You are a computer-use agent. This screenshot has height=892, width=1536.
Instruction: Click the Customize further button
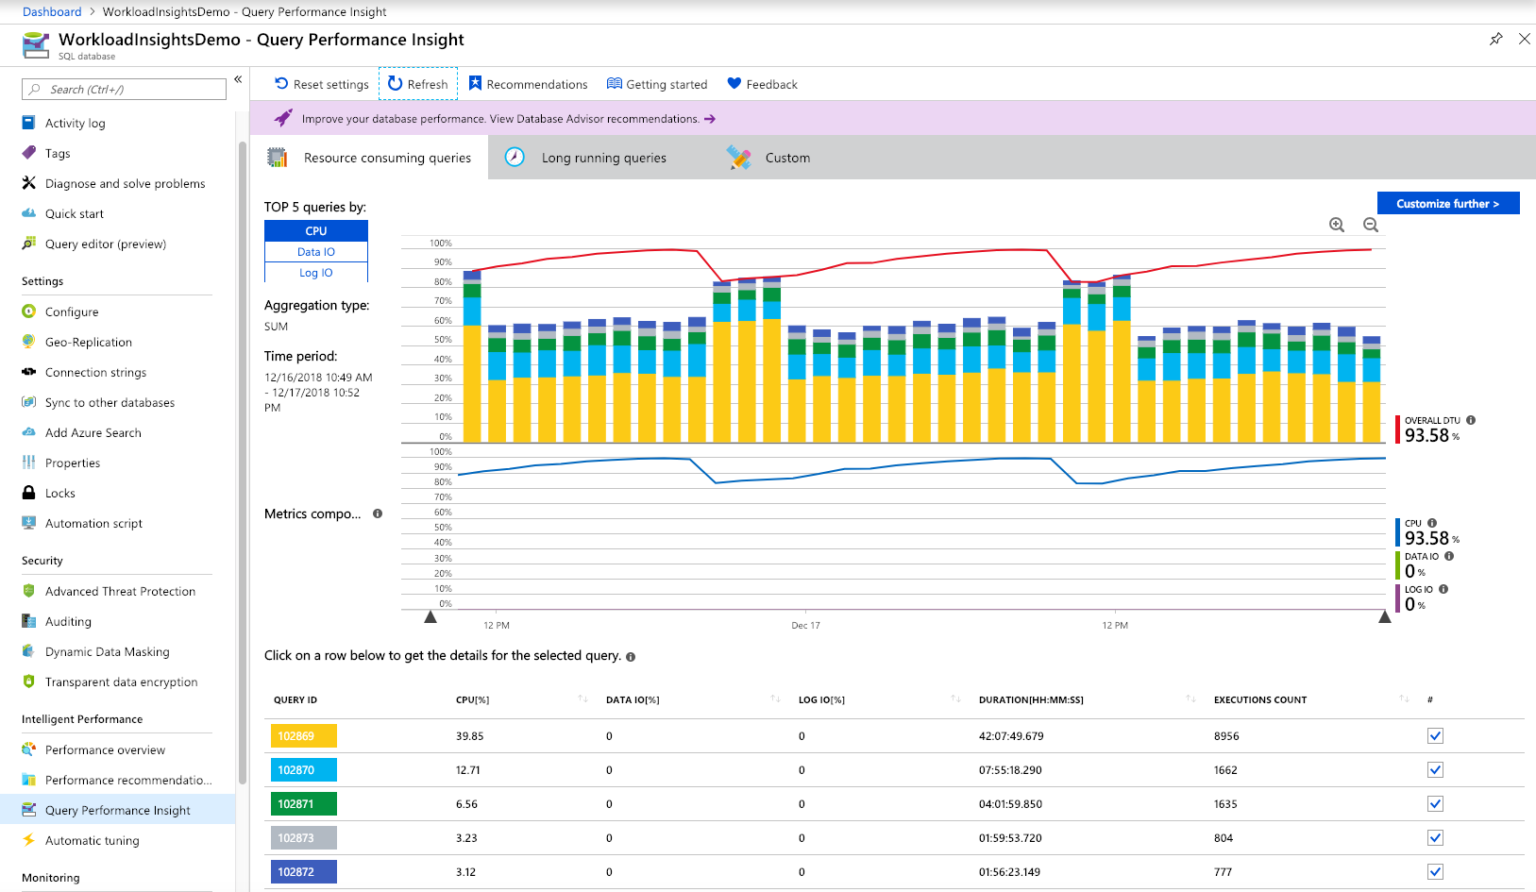(x=1448, y=203)
